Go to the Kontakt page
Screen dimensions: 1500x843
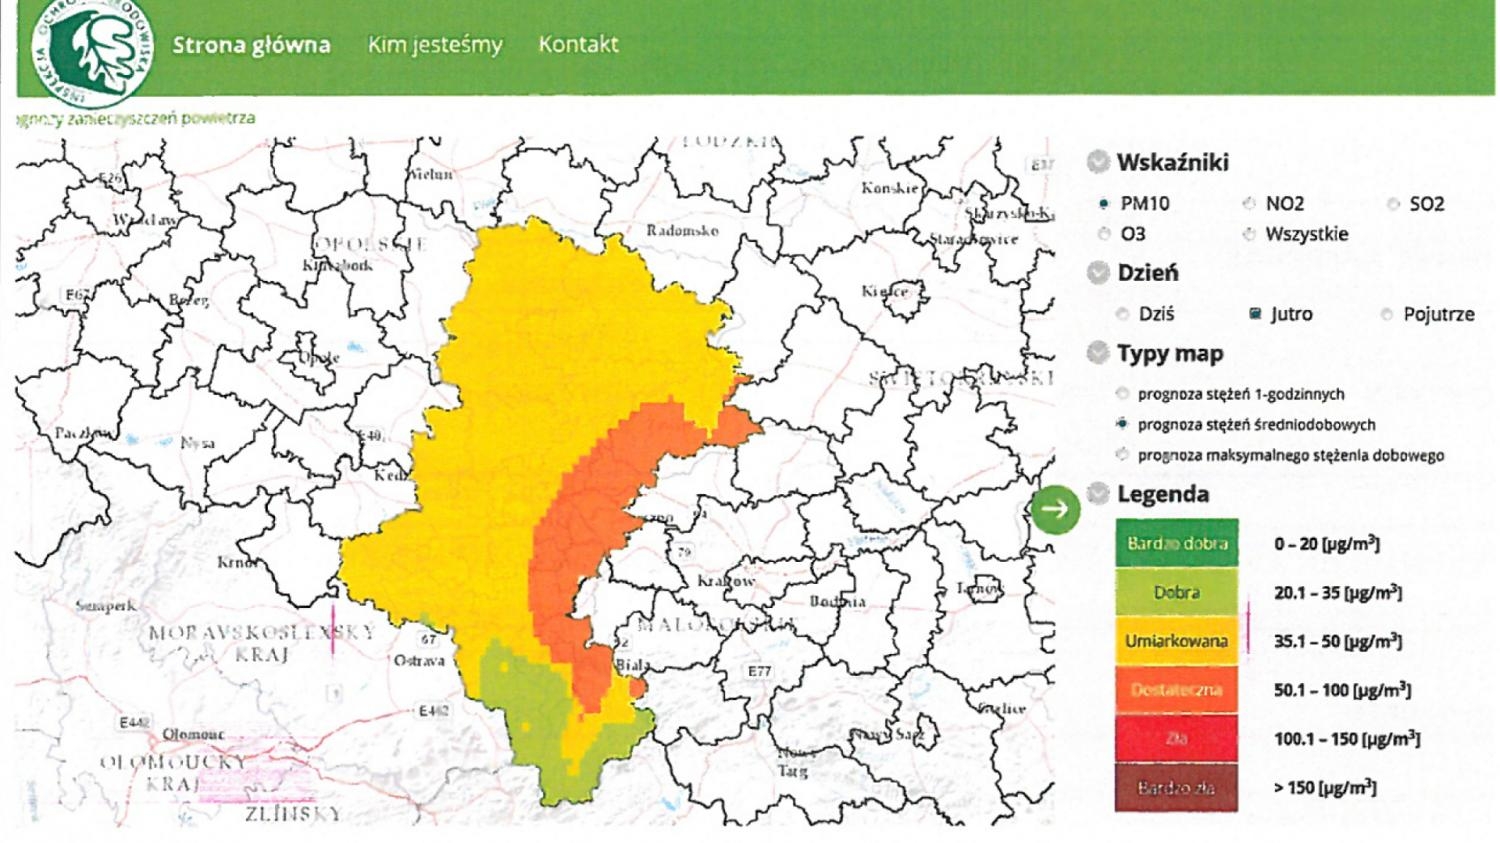pos(578,45)
